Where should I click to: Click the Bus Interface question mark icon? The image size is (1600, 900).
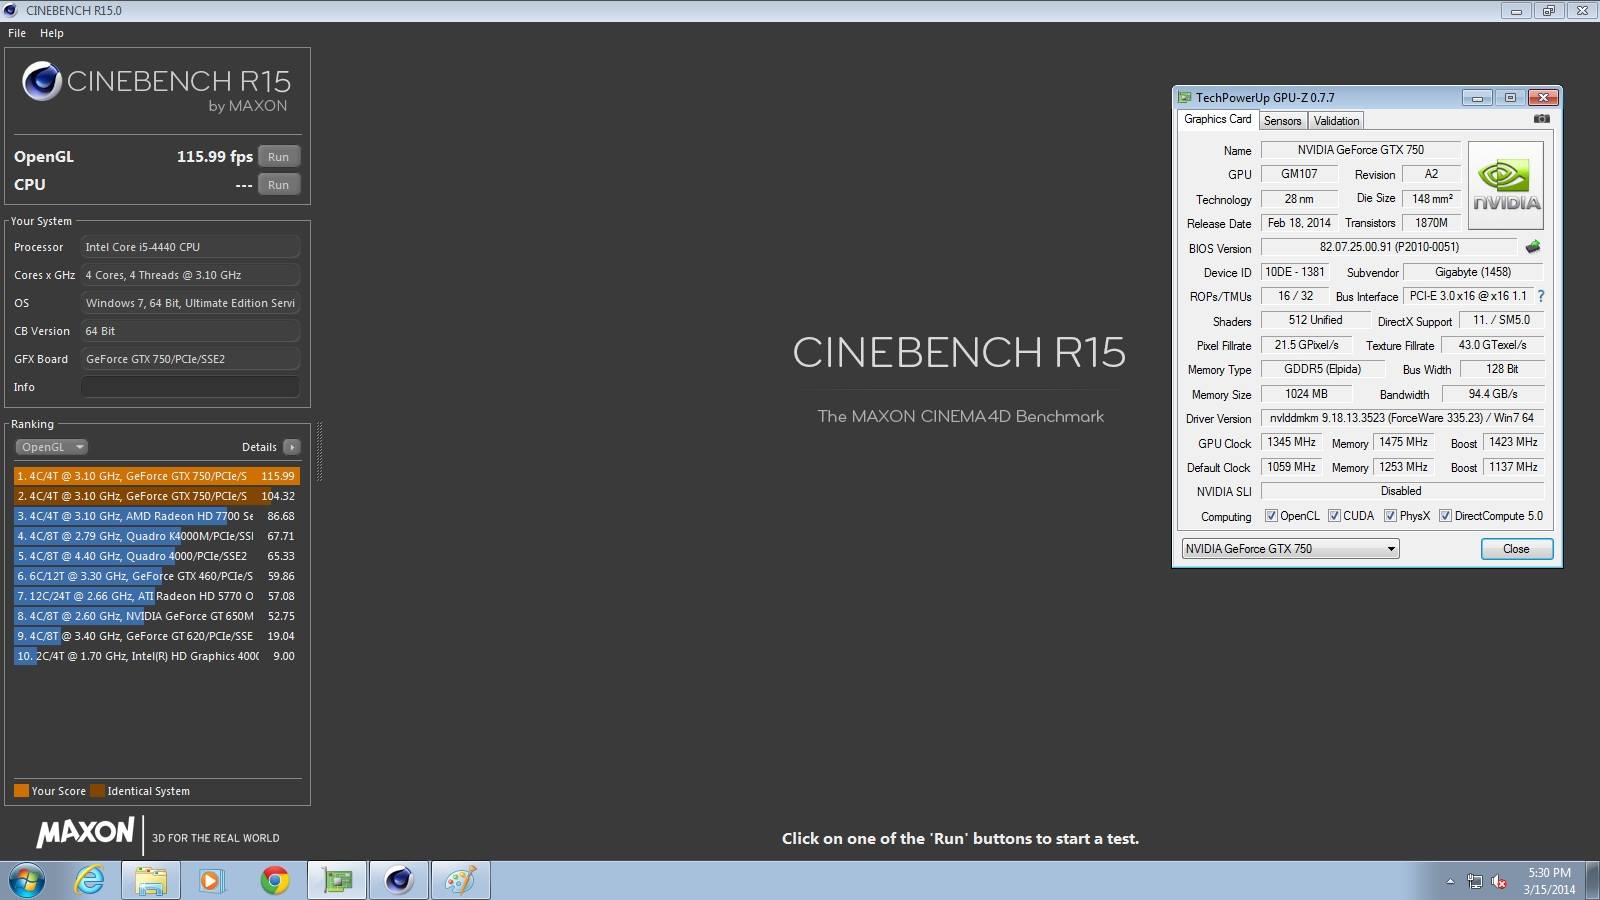1541,296
